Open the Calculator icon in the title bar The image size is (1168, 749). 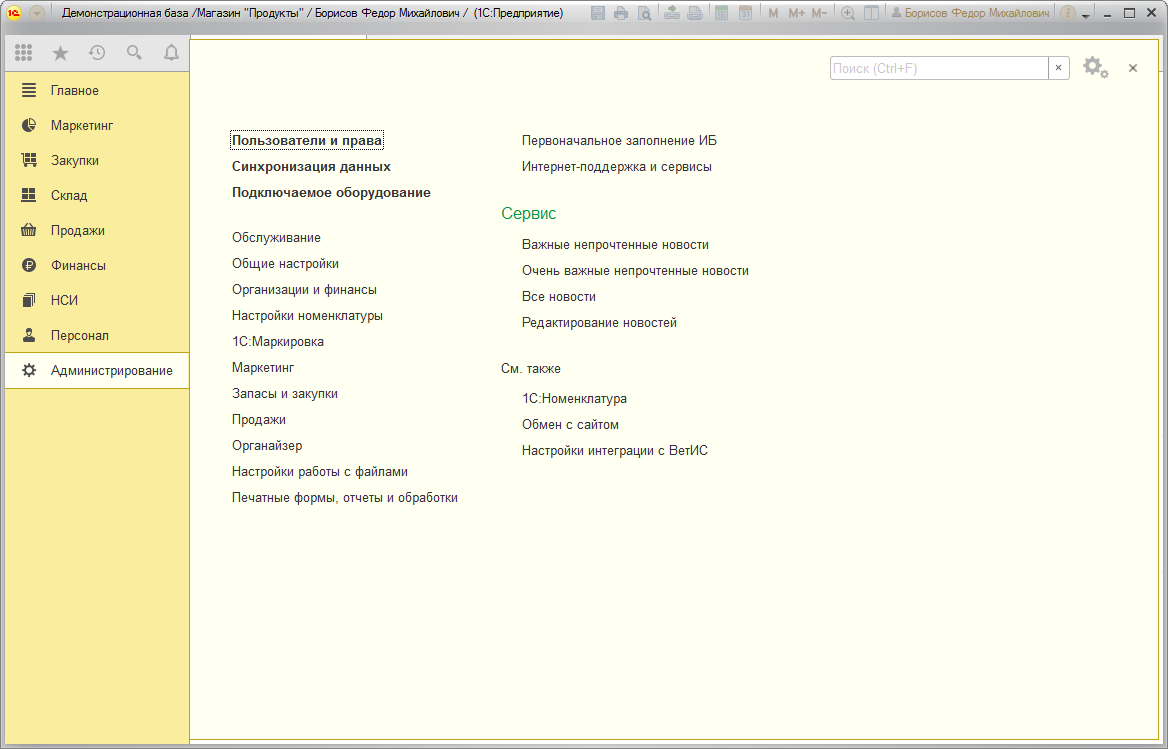721,13
